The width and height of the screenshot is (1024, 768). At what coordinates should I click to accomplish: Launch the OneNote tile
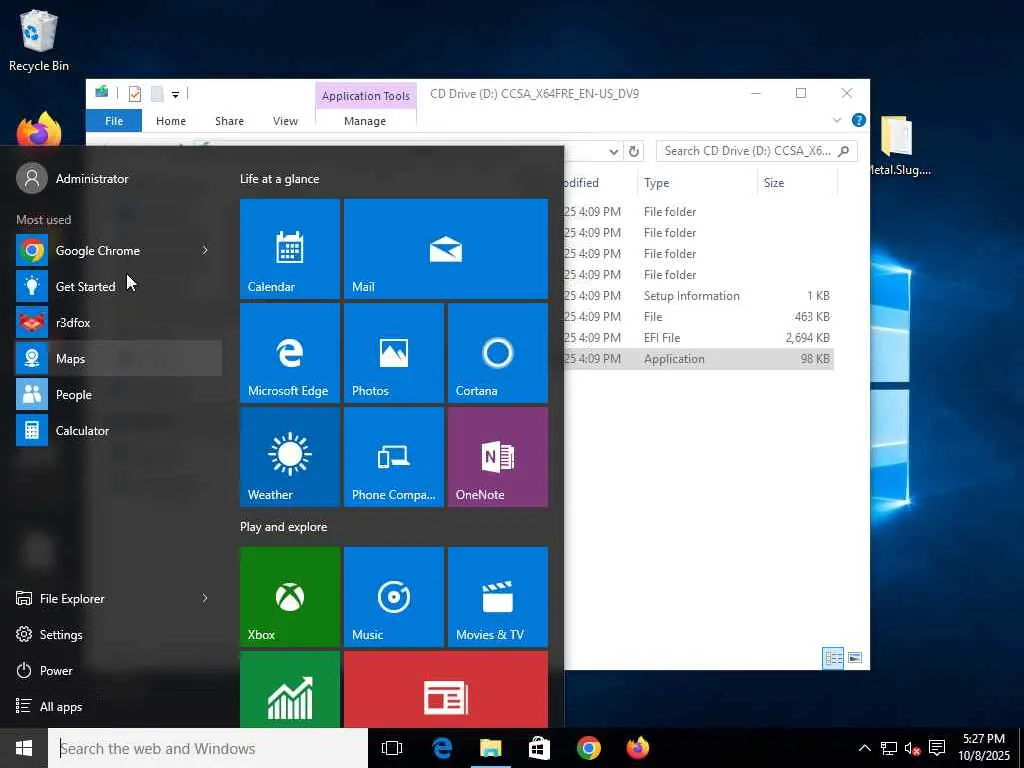(x=498, y=456)
